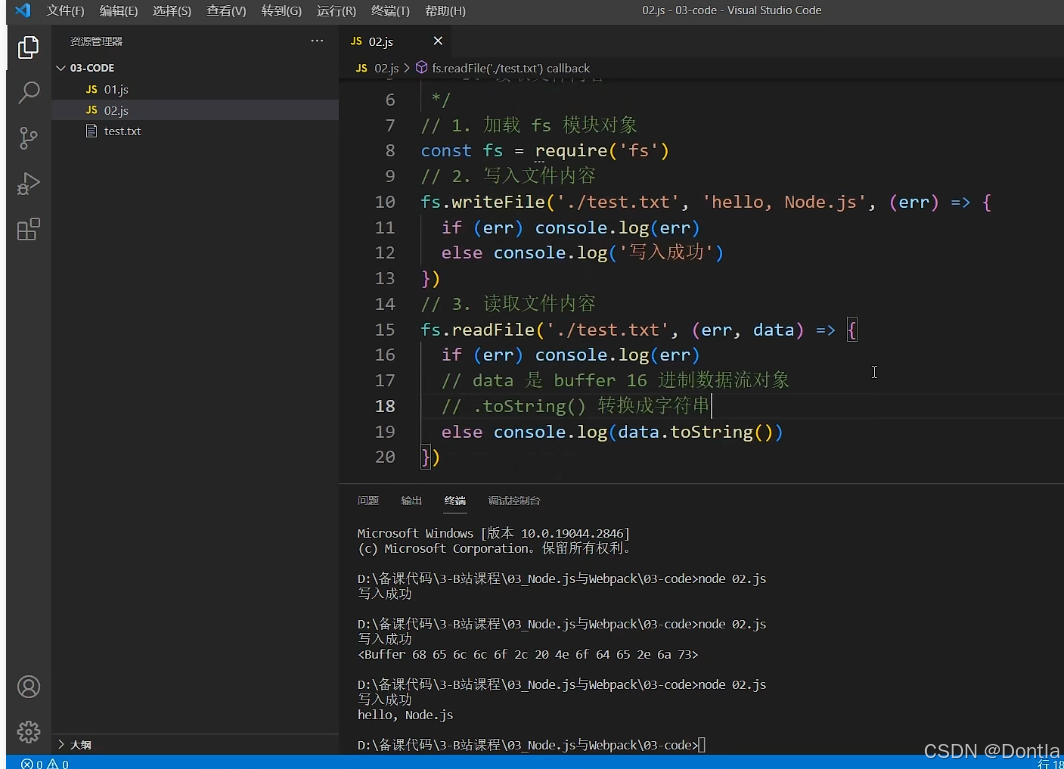
Task: Open the 选择(S) menu
Action: (x=172, y=11)
